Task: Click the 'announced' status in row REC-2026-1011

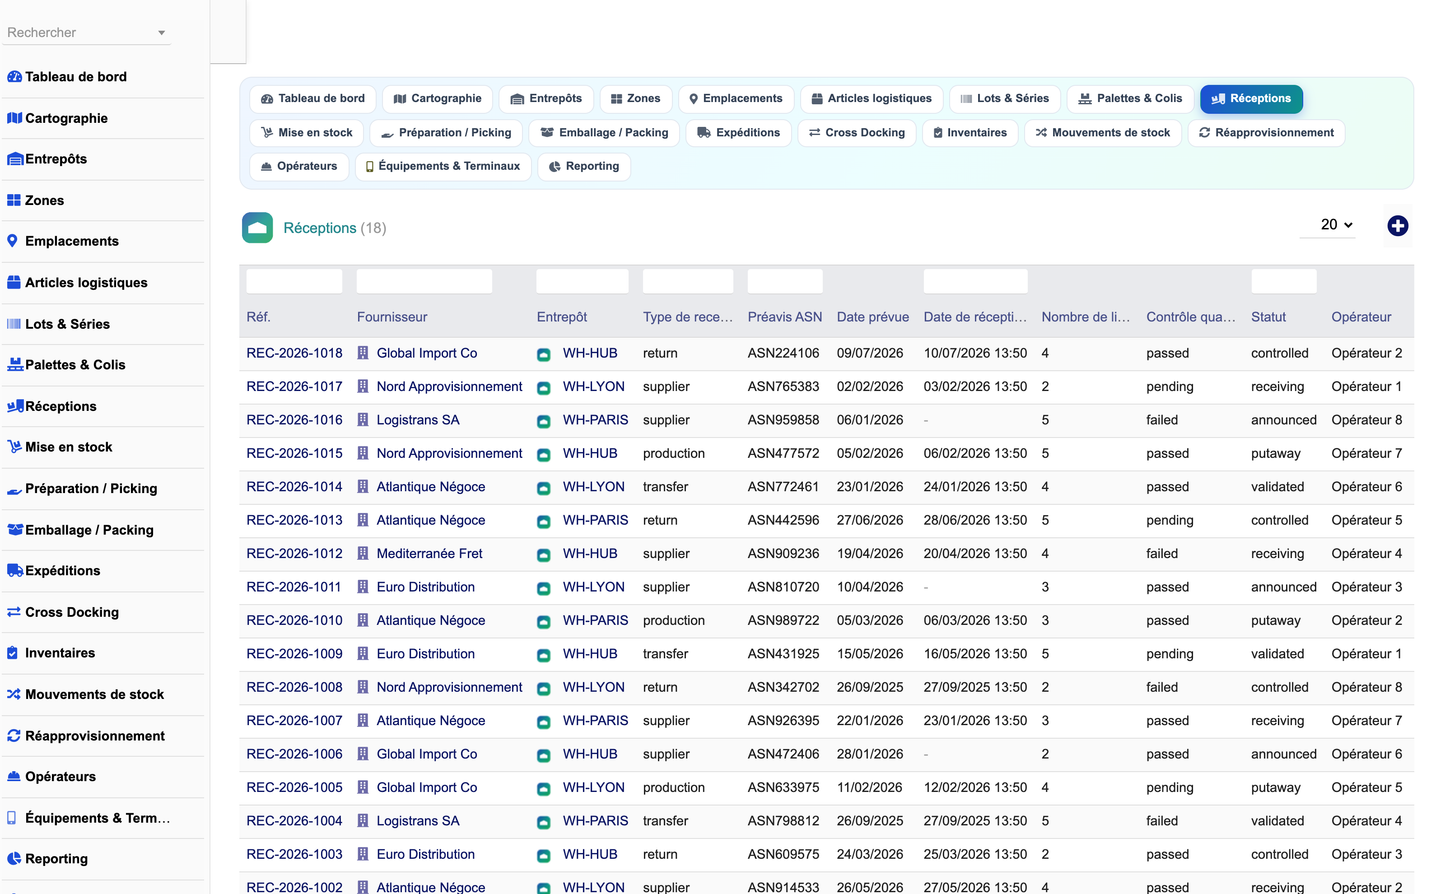Action: coord(1284,587)
